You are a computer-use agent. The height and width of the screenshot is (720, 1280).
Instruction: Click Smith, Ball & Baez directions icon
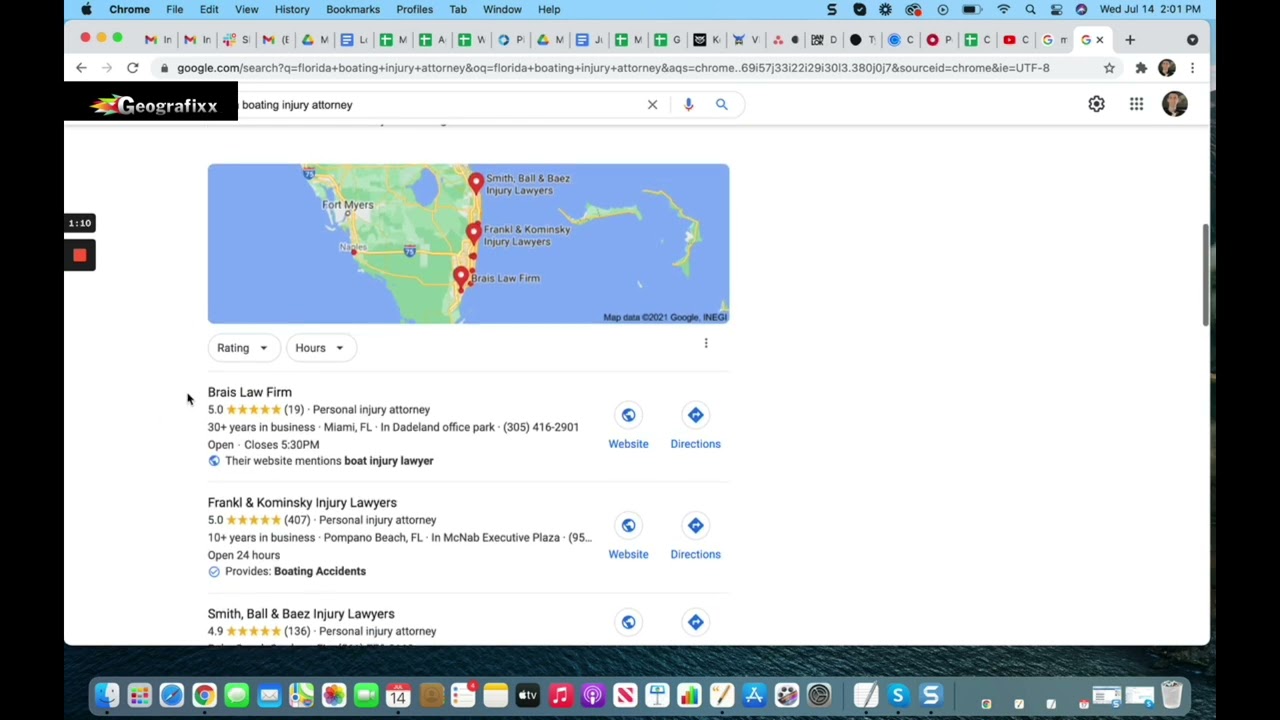pos(695,622)
